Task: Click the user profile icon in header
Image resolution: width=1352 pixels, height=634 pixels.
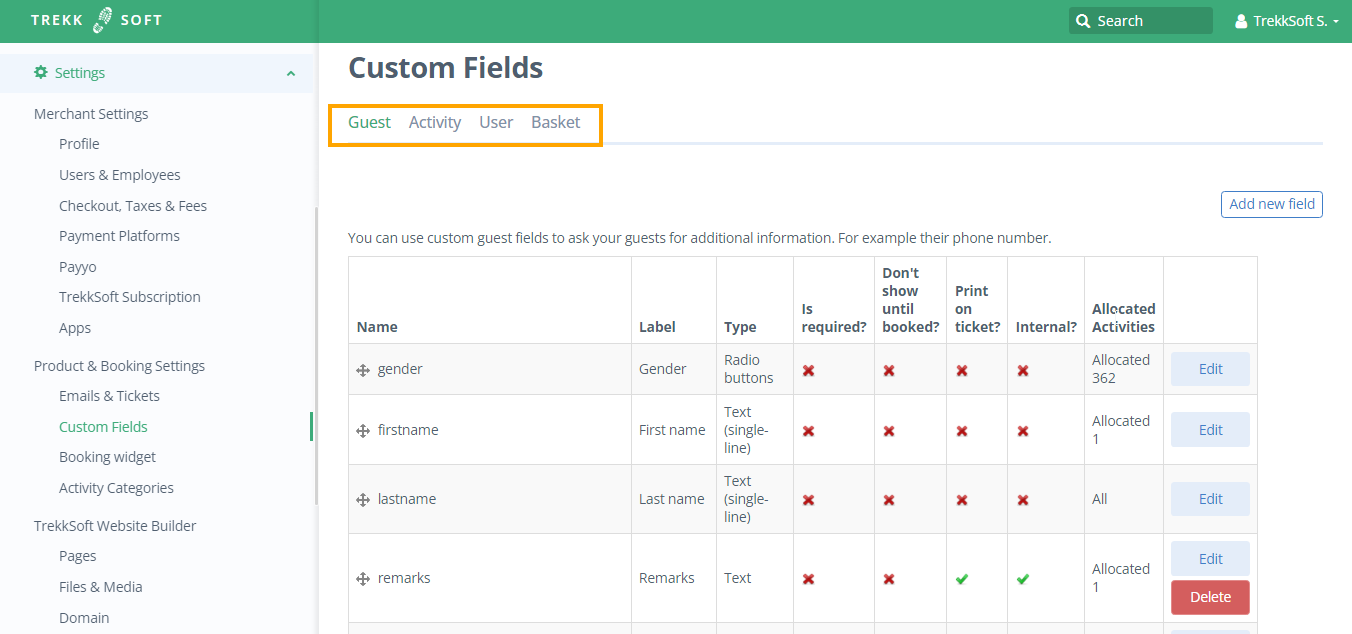Action: pos(1241,21)
